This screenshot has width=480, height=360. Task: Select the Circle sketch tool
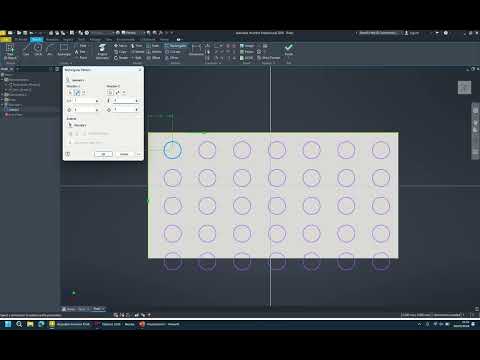coord(38,50)
